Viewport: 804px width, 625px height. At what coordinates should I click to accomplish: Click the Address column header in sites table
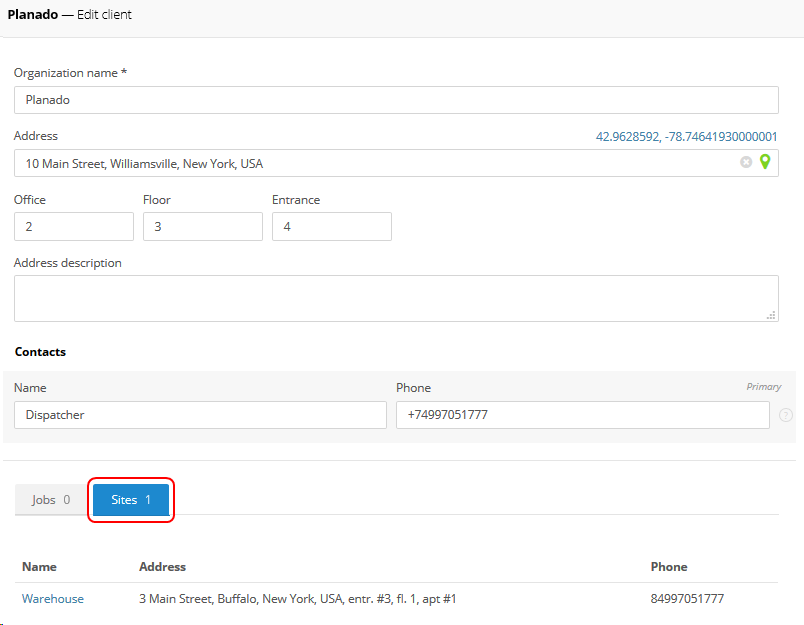163,567
